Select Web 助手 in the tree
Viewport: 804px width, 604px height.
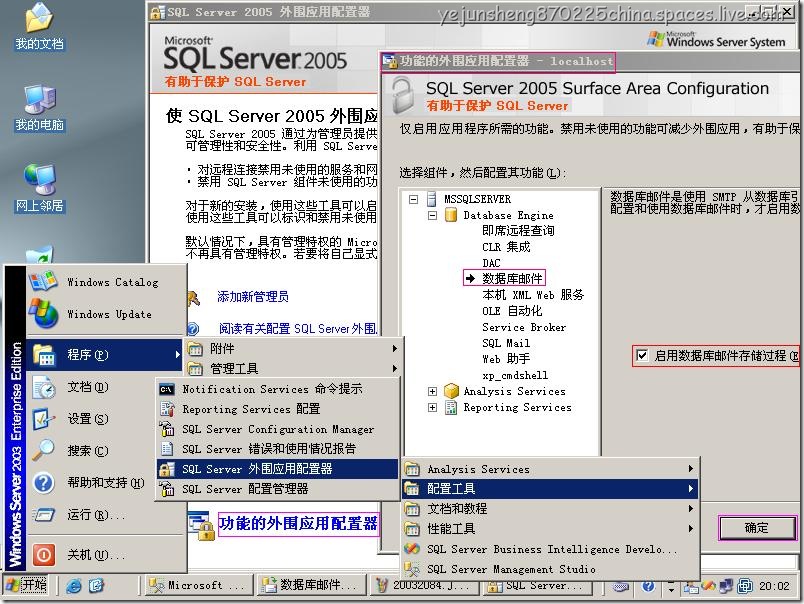tap(506, 359)
